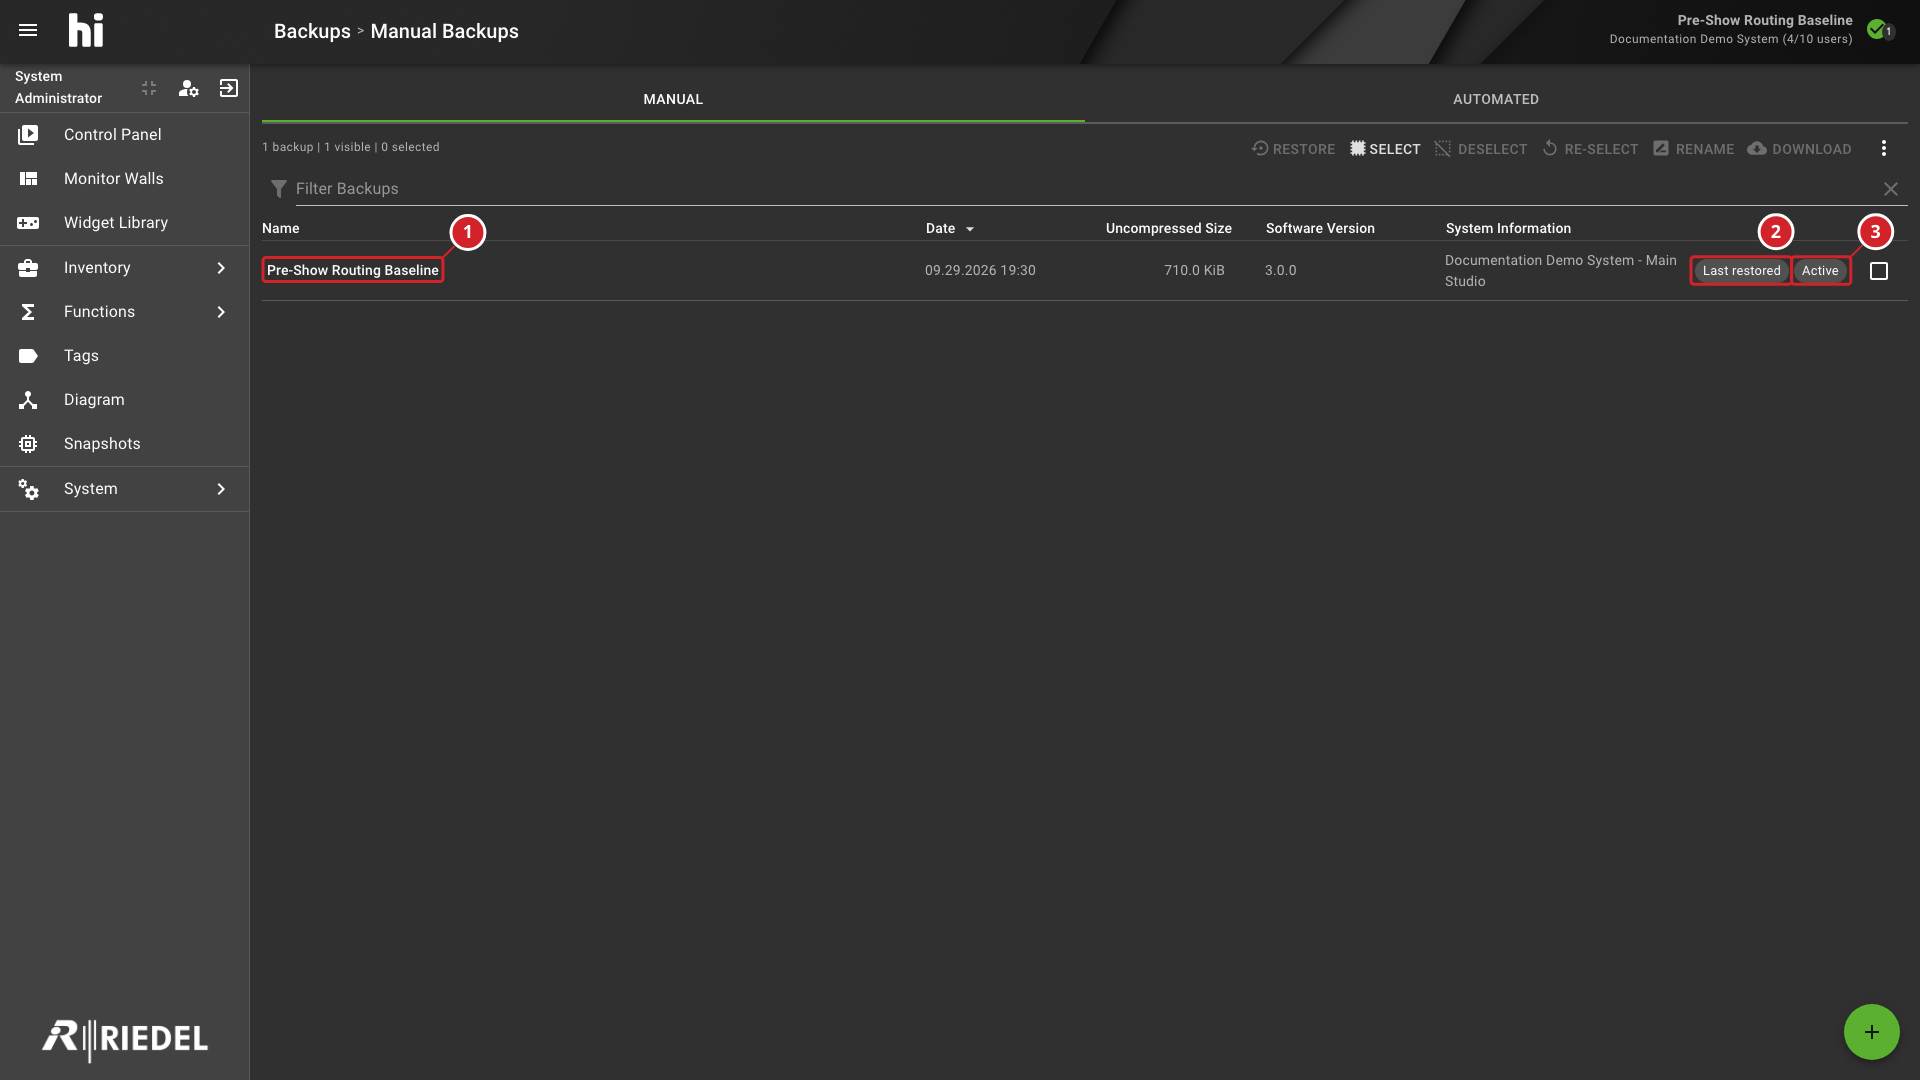Click the Pre-Show Routing Baseline backup name
1920x1080 pixels.
(353, 270)
